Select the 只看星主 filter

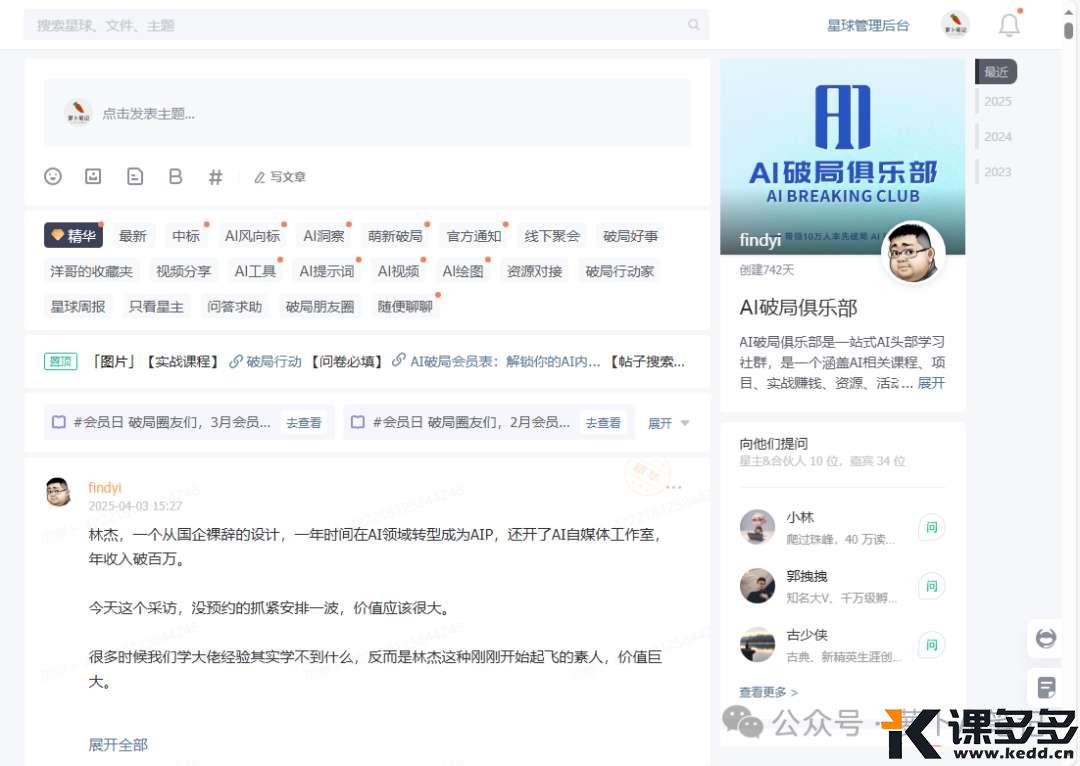[x=156, y=306]
